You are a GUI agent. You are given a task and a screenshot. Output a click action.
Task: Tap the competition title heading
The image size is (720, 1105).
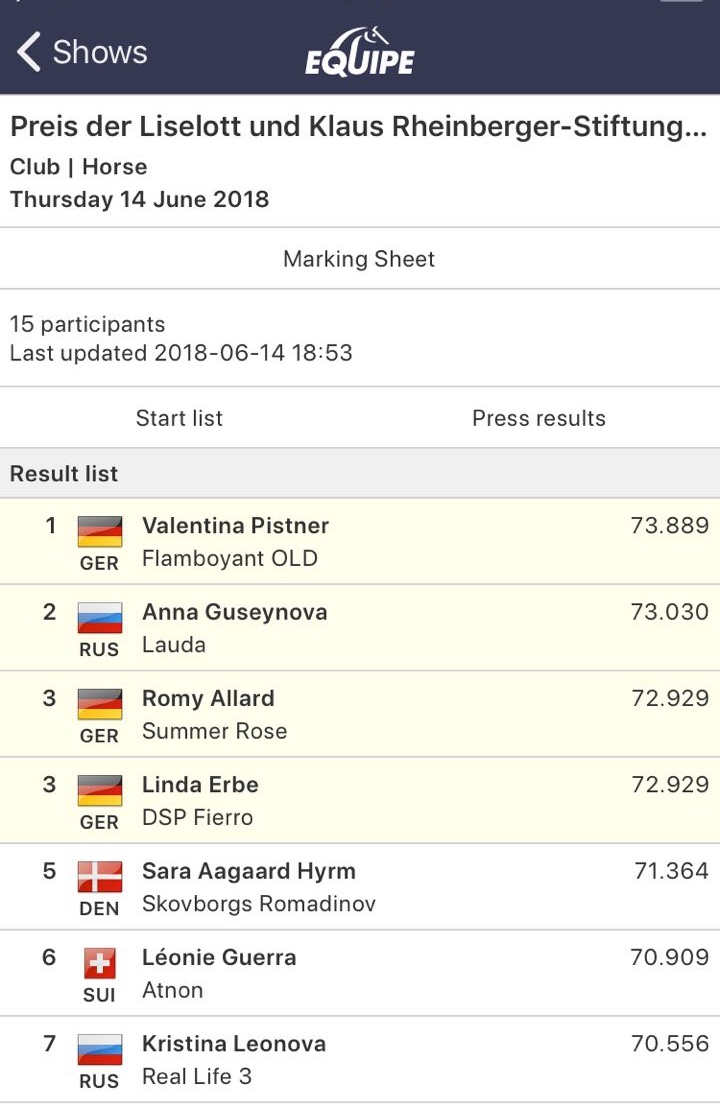click(x=359, y=128)
